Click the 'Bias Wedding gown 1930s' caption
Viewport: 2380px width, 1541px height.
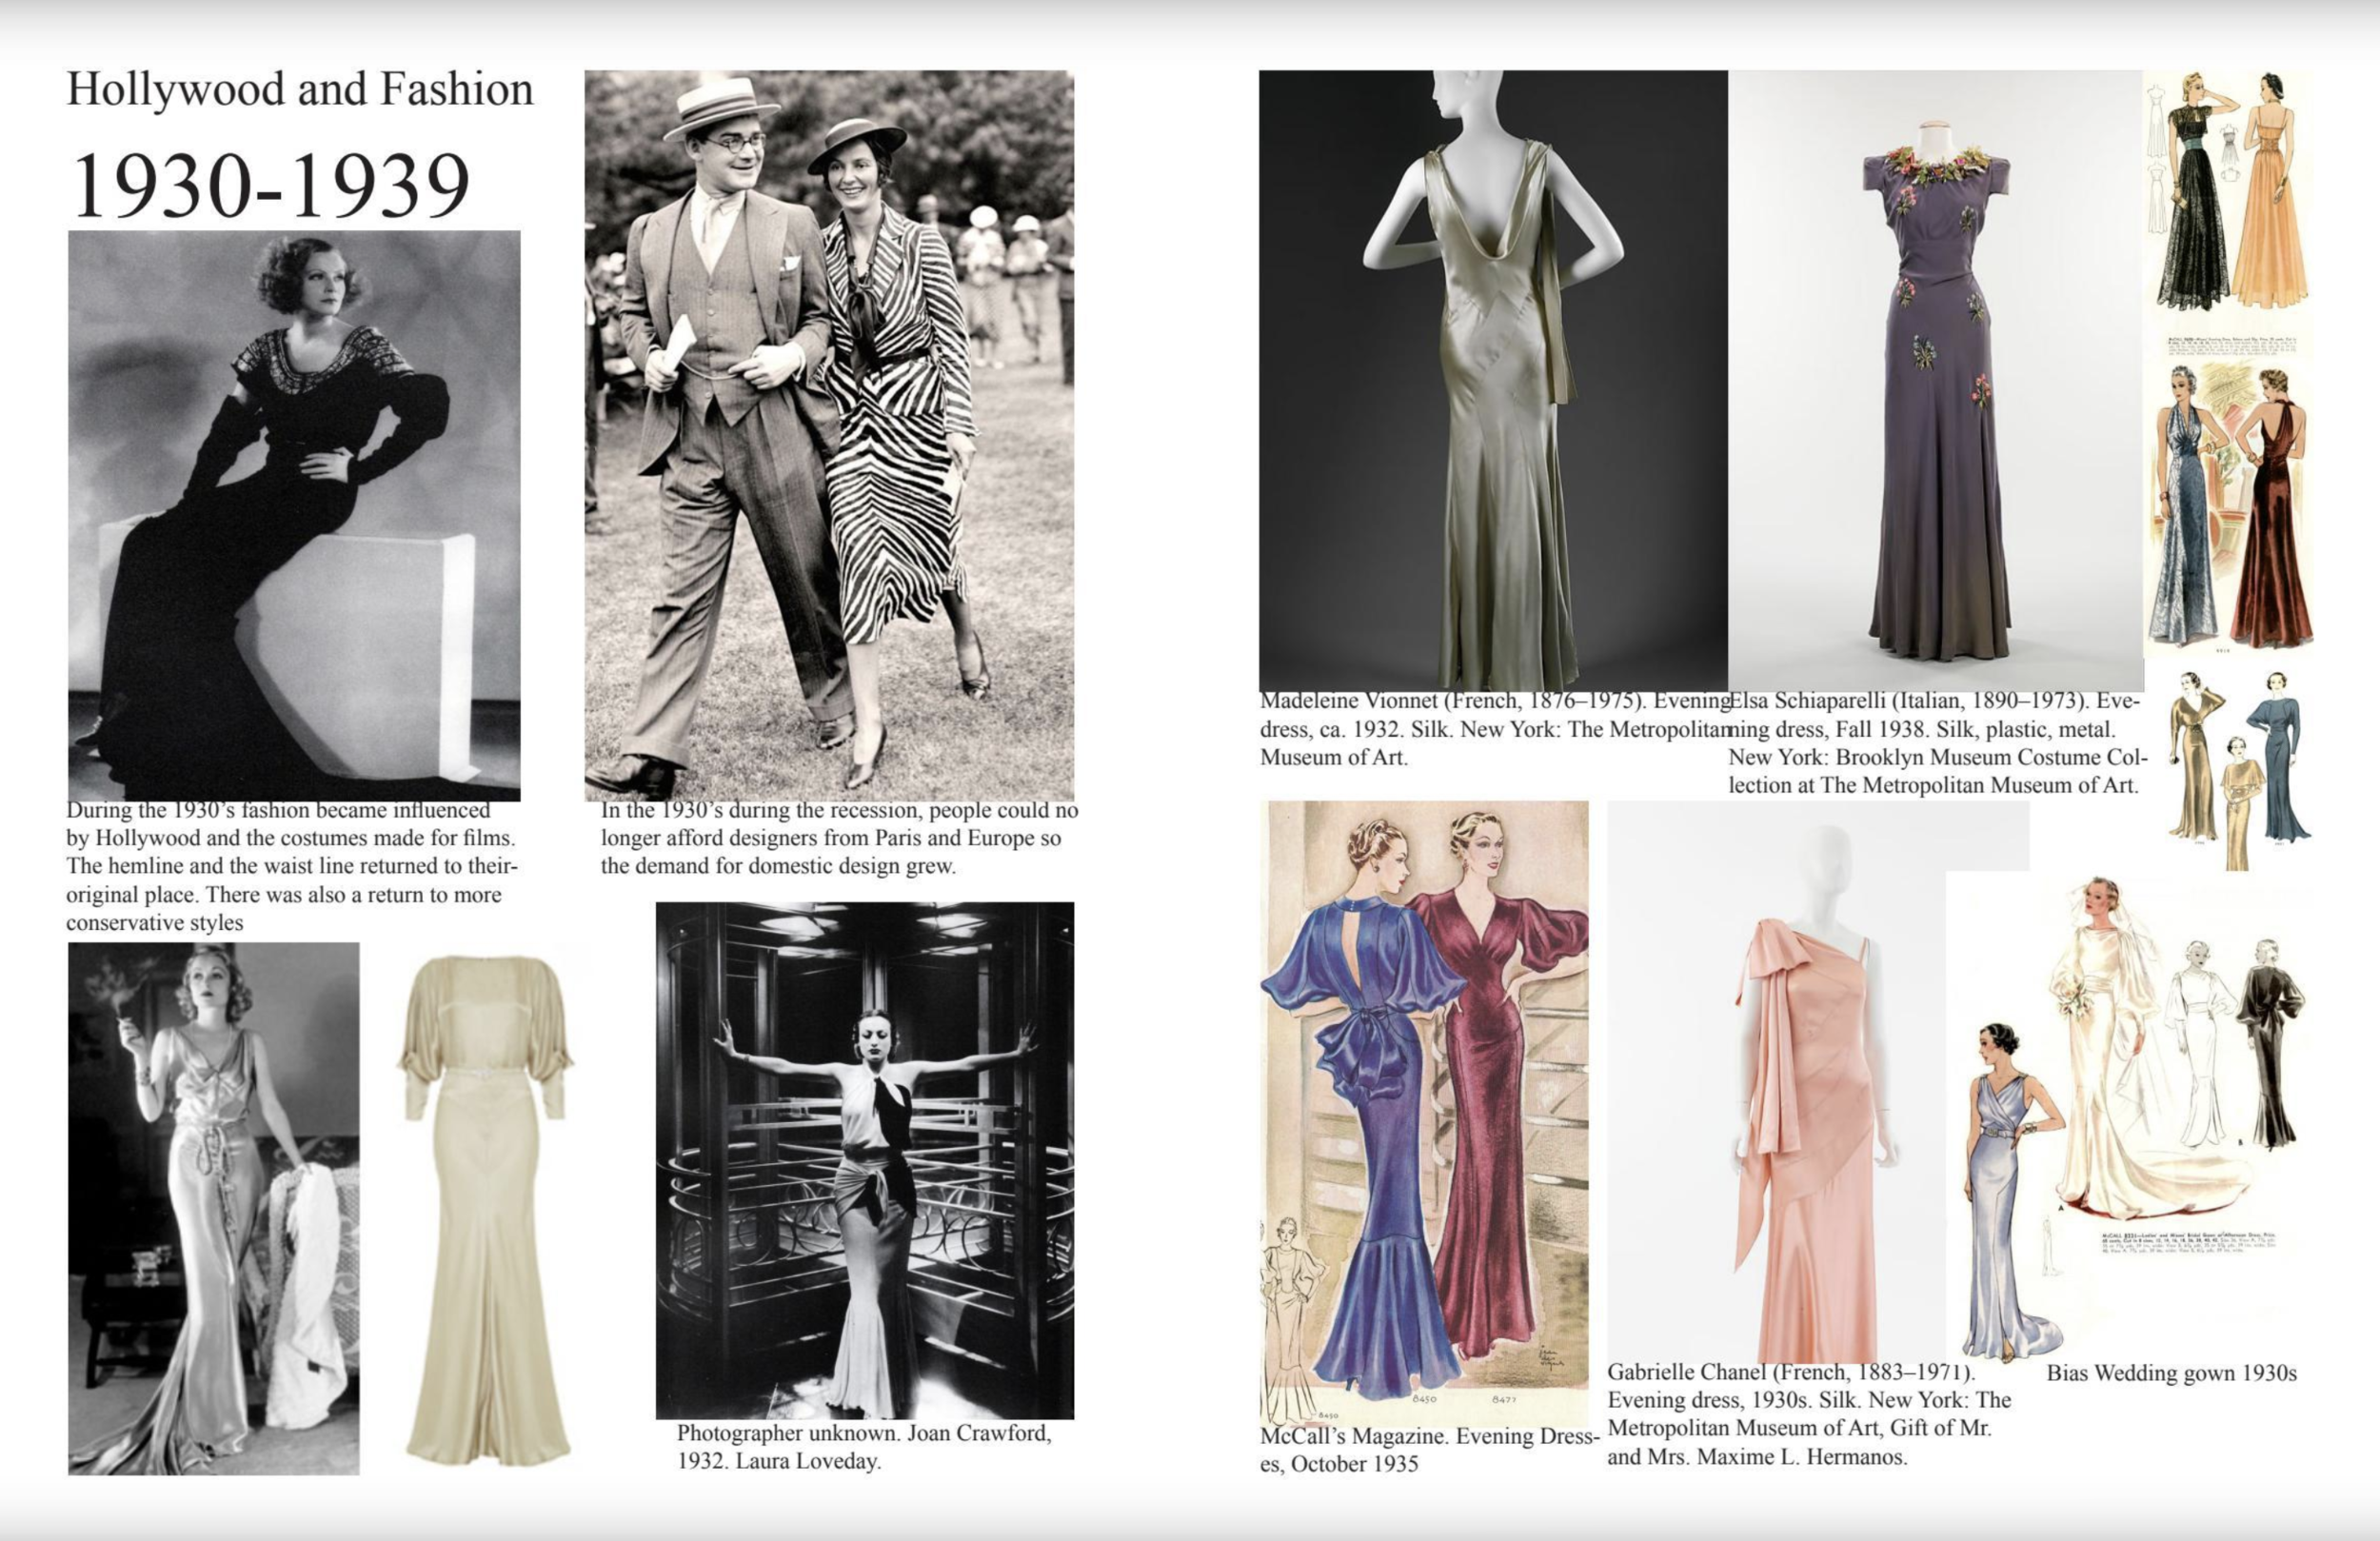[x=2171, y=1373]
